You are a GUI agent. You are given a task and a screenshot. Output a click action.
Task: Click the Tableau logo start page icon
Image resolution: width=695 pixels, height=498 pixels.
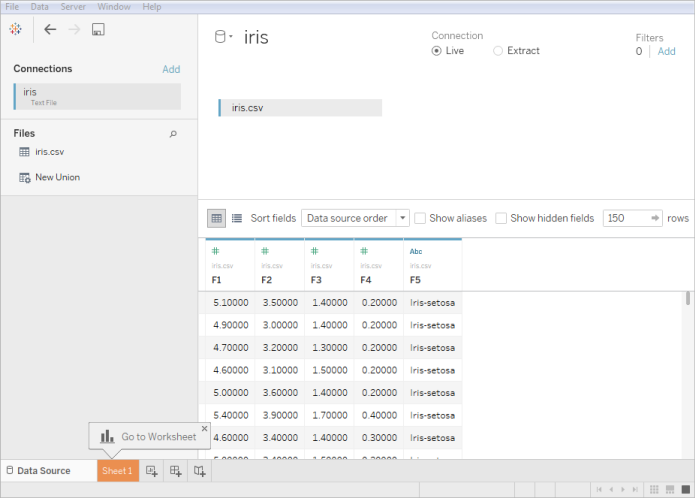point(16,30)
